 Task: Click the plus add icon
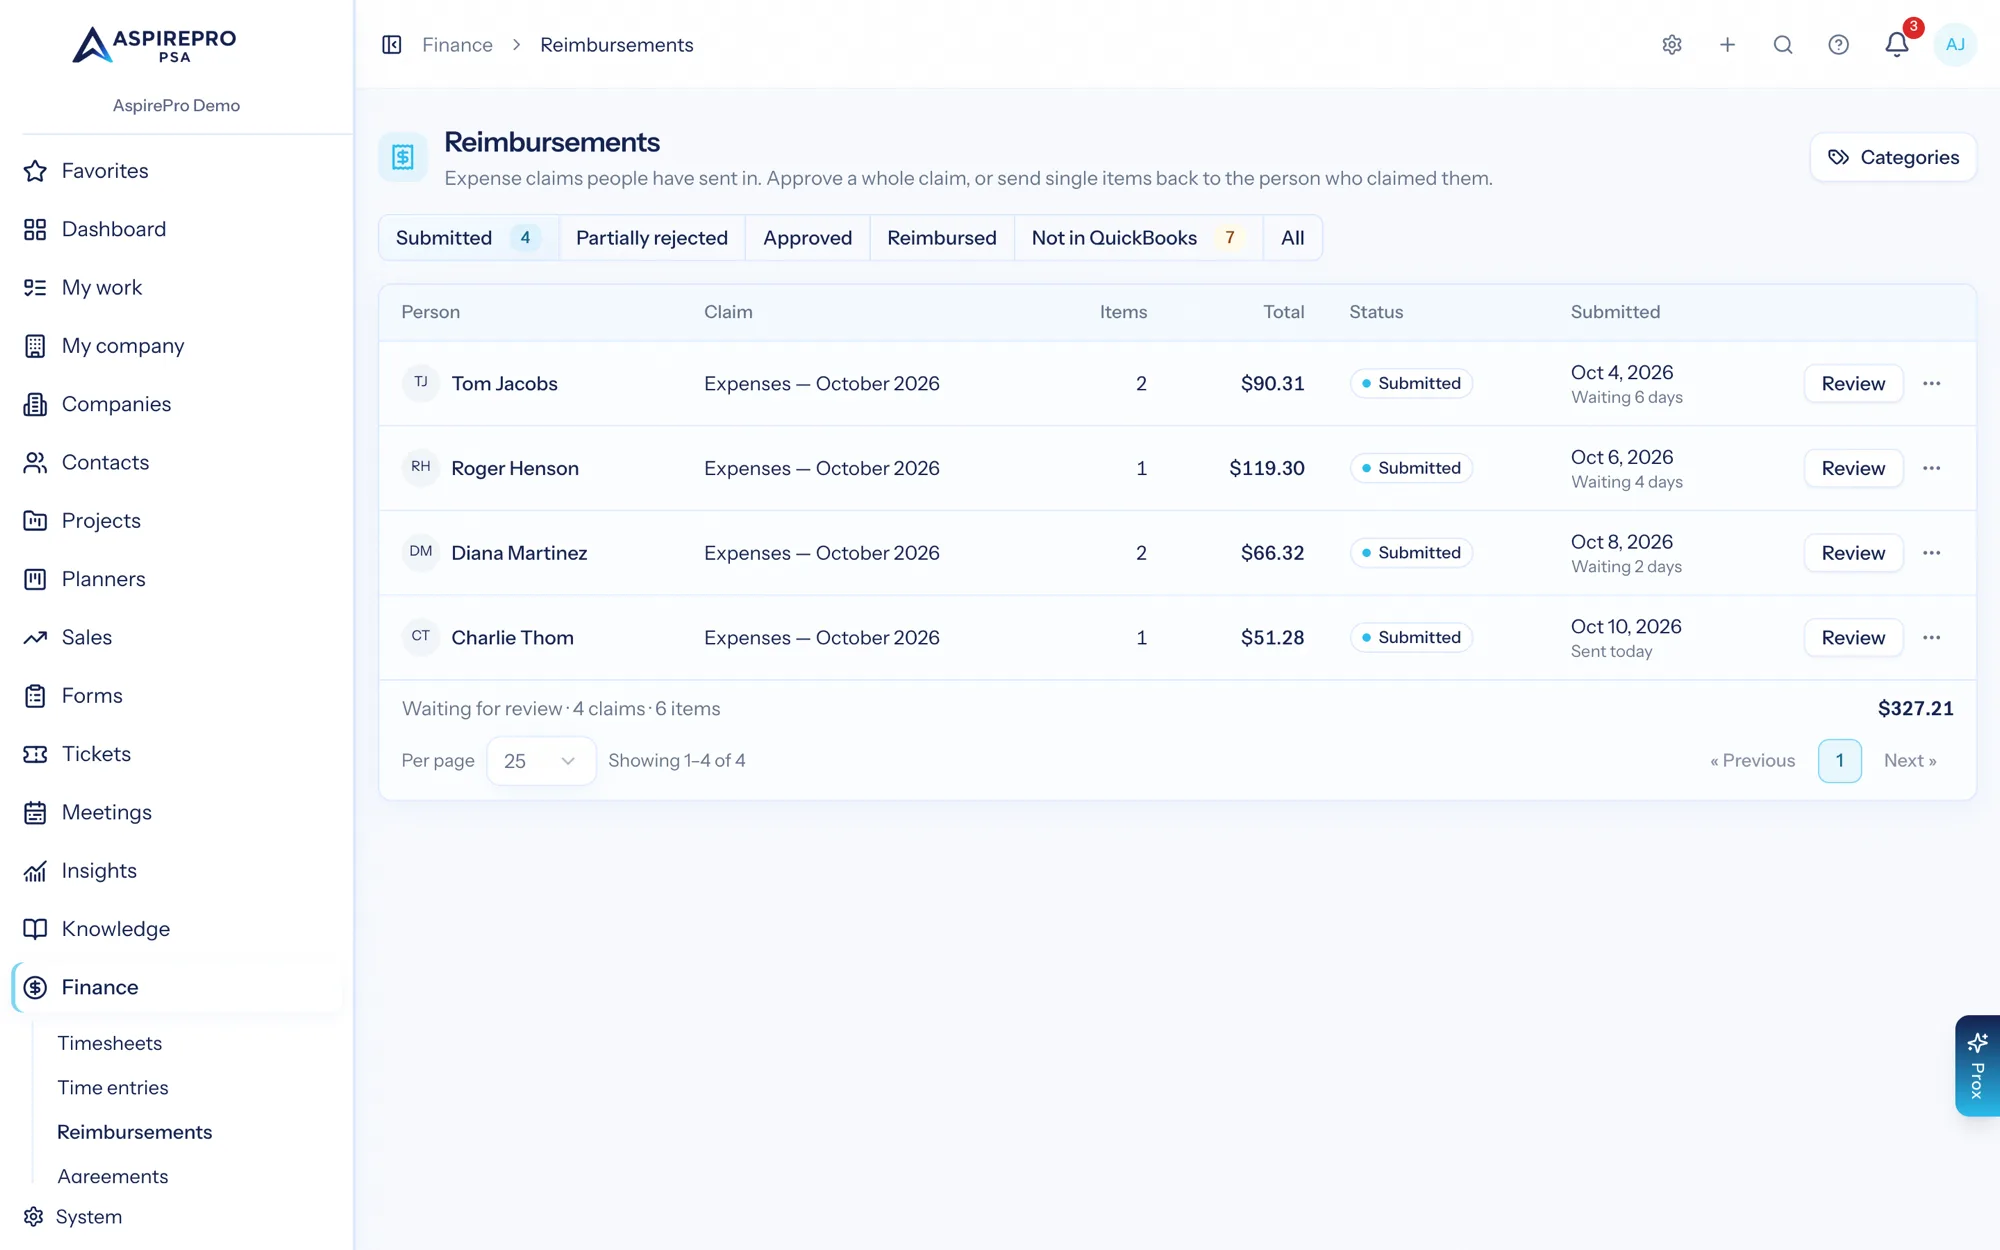(1727, 45)
